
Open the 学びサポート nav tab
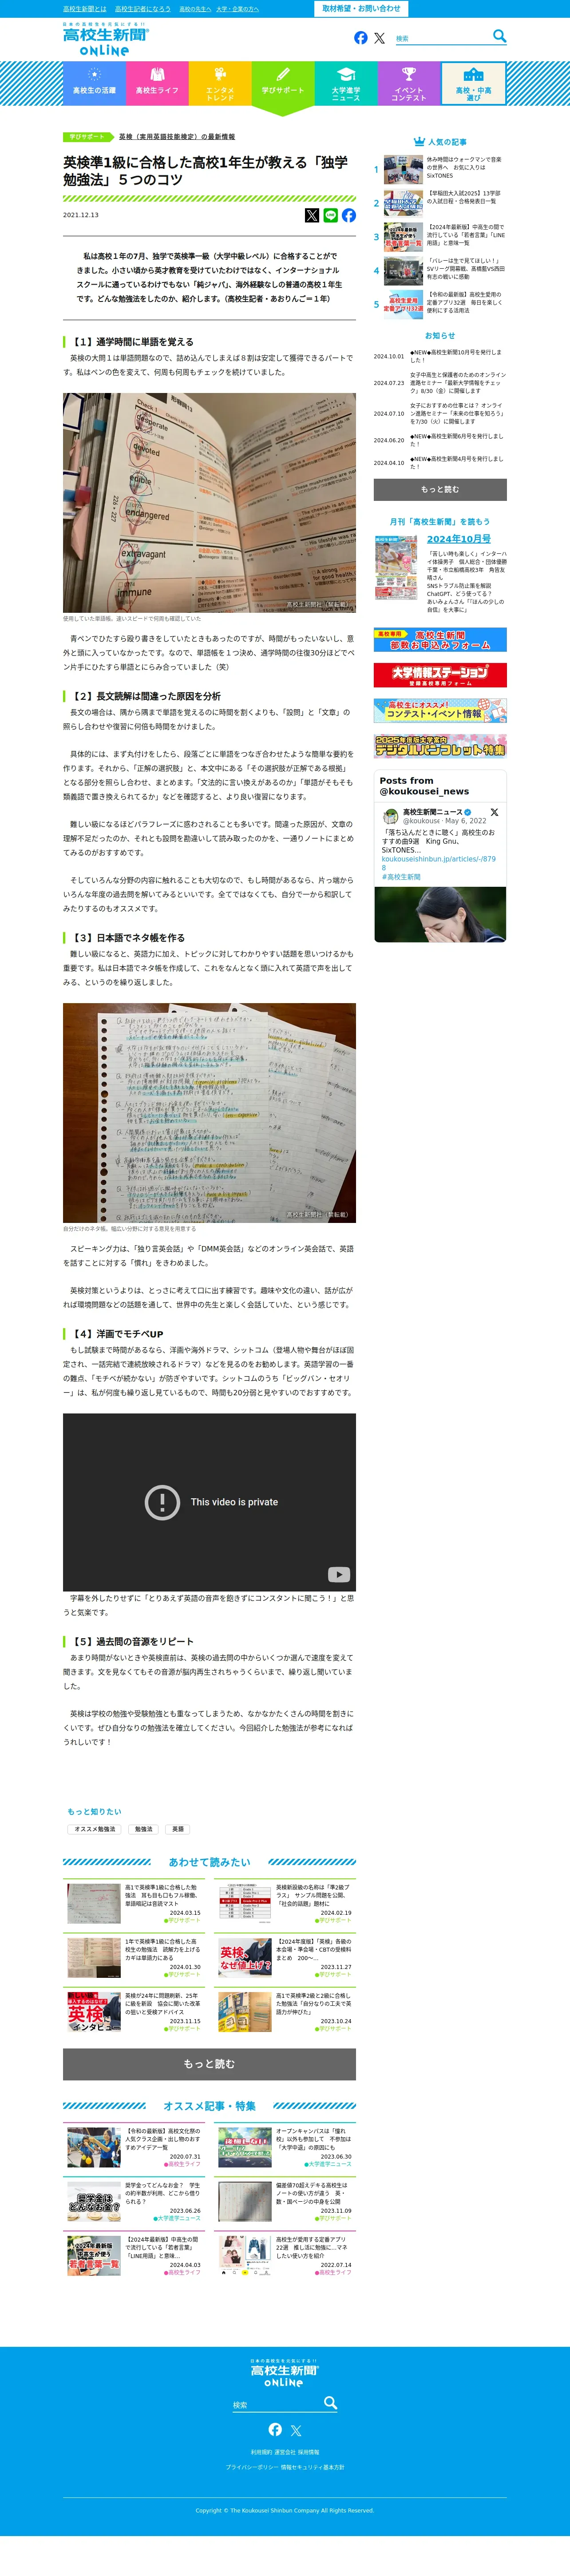(x=283, y=83)
